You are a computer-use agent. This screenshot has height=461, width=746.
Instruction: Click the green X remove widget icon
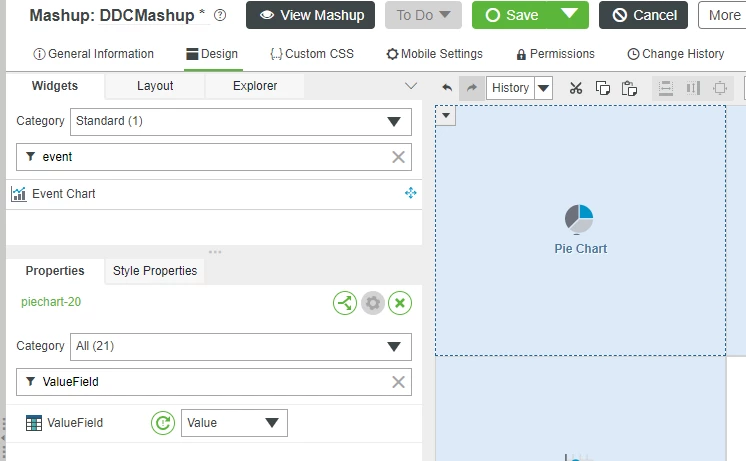(x=400, y=303)
